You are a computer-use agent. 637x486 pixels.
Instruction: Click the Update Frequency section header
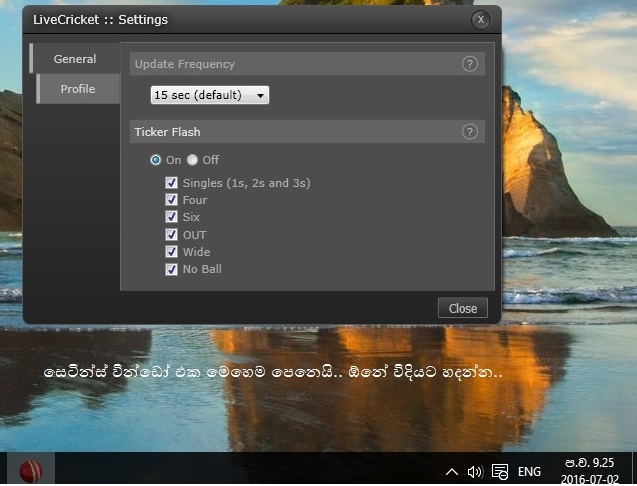(x=307, y=64)
